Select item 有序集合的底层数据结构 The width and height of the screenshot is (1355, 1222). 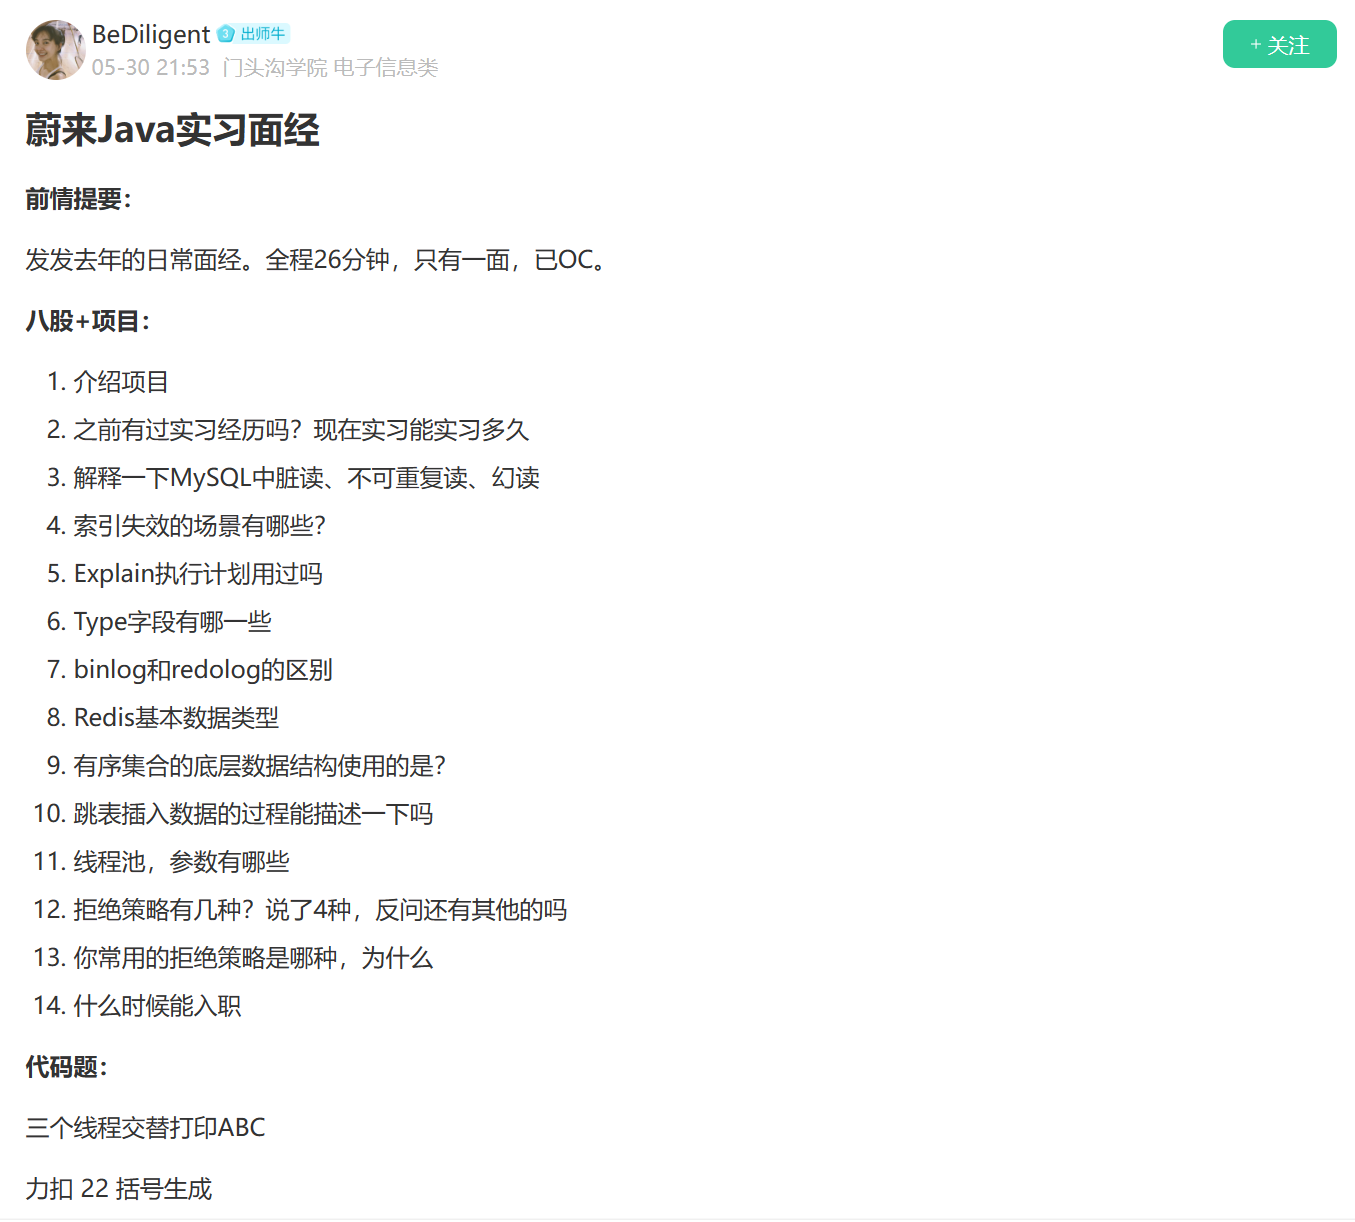click(x=260, y=766)
